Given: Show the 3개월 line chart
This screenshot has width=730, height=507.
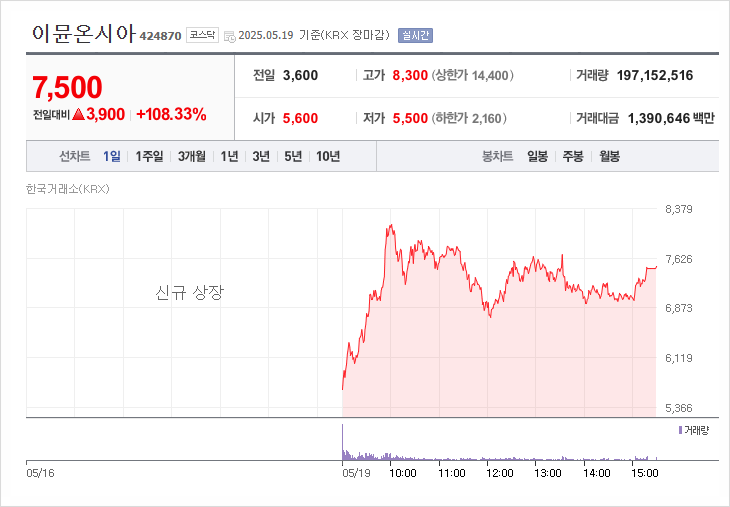Looking at the screenshot, I should click(191, 156).
